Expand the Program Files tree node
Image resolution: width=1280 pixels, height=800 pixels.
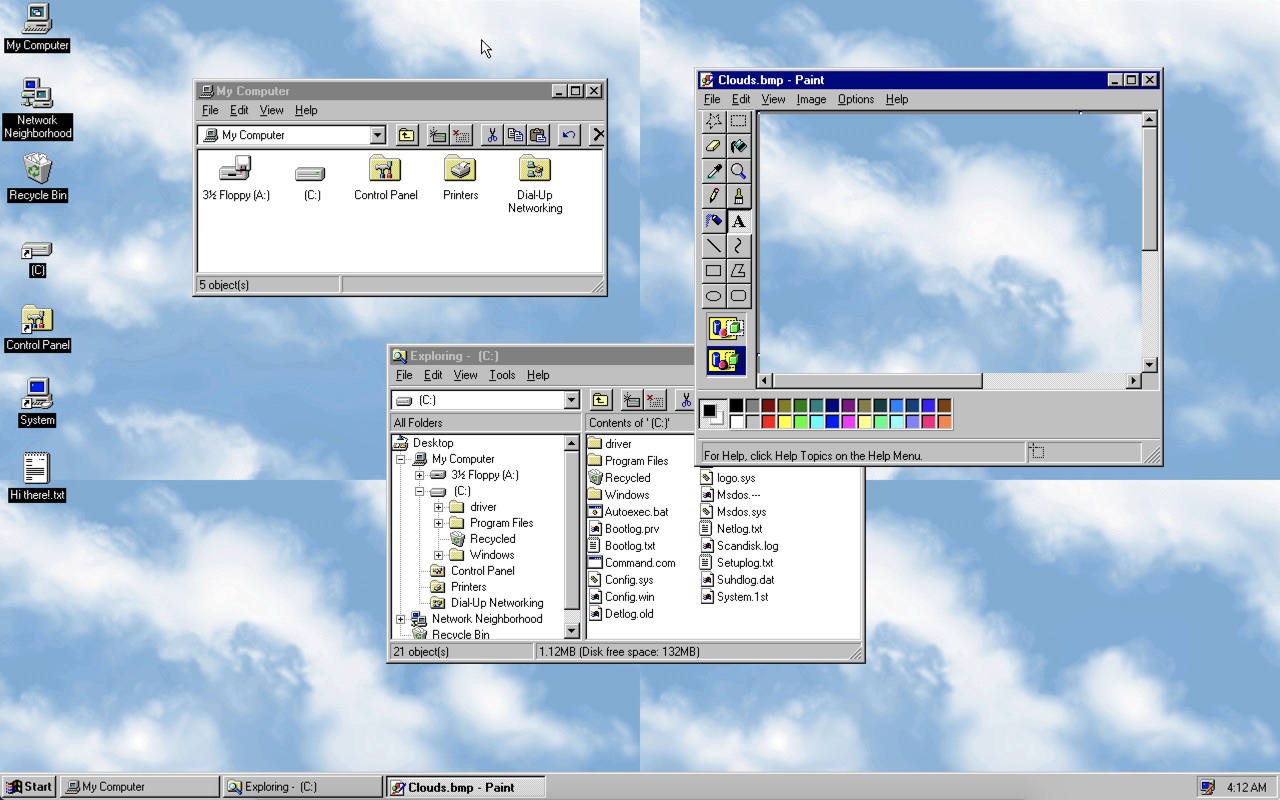[x=437, y=522]
